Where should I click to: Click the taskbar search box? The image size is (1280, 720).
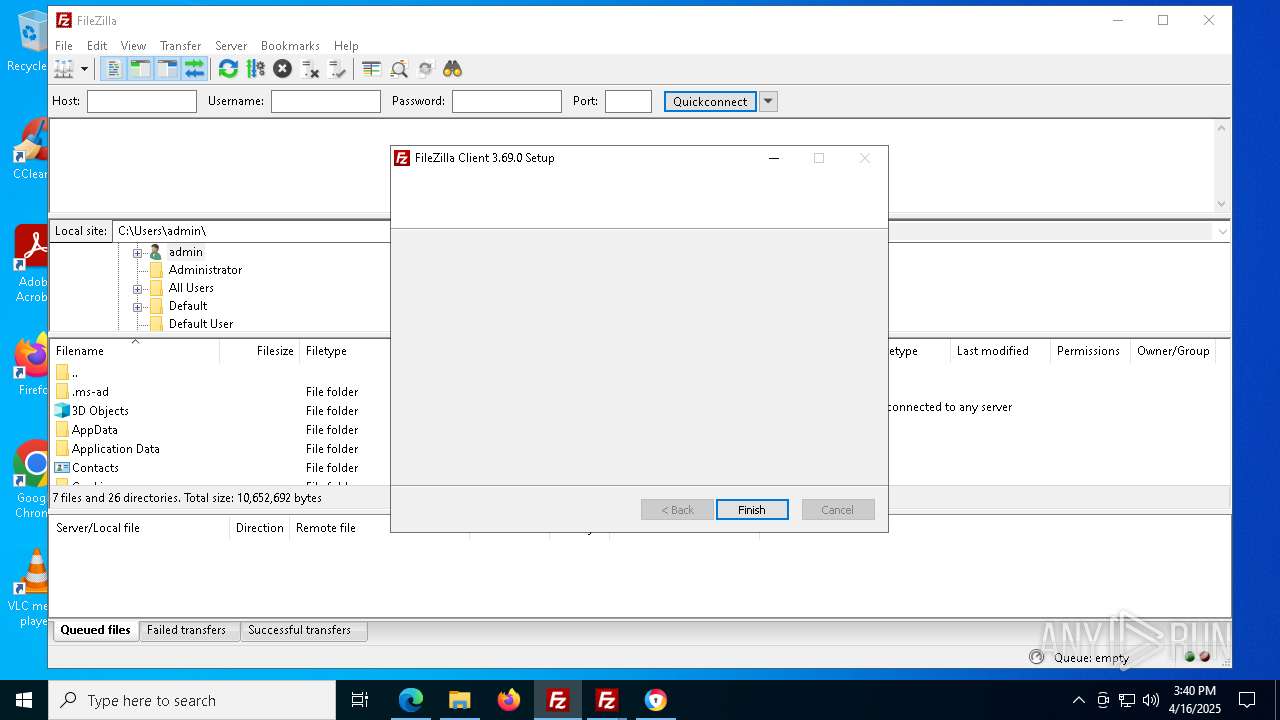pos(192,700)
